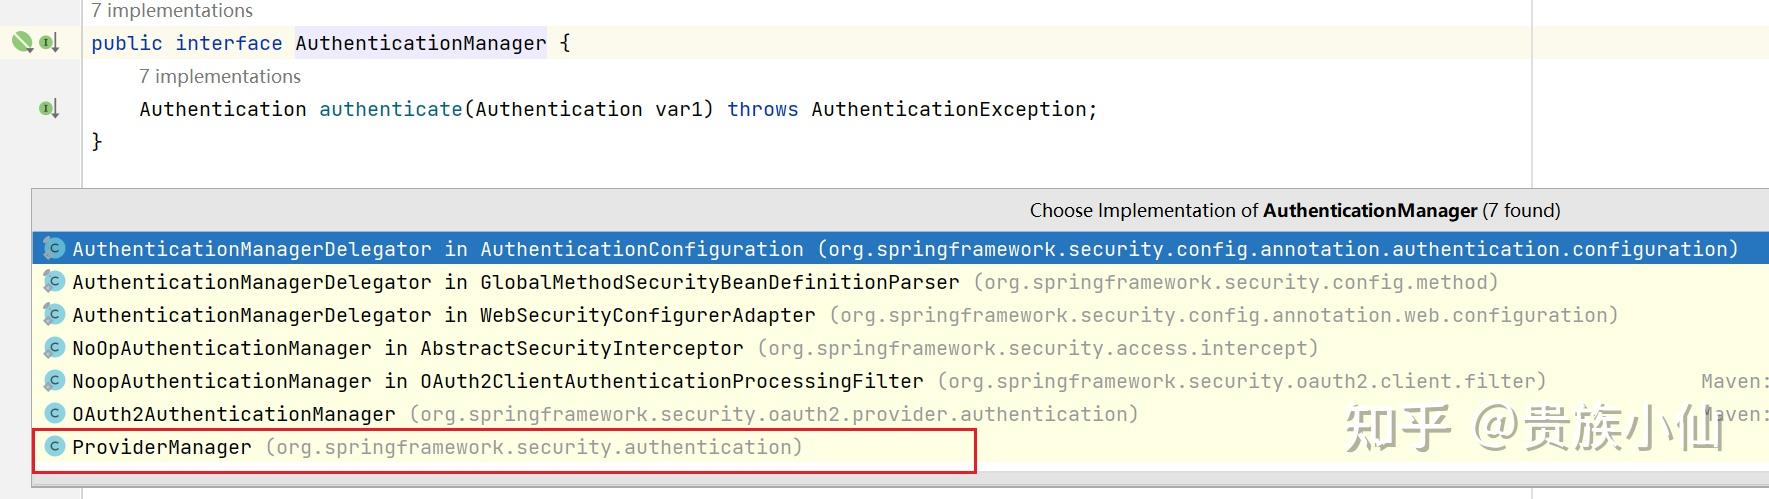The width and height of the screenshot is (1769, 499).
Task: Choose AuthenticationManagerDelegator in GlobalMethodSecurityBeanDefinitionParser
Action: (x=785, y=282)
